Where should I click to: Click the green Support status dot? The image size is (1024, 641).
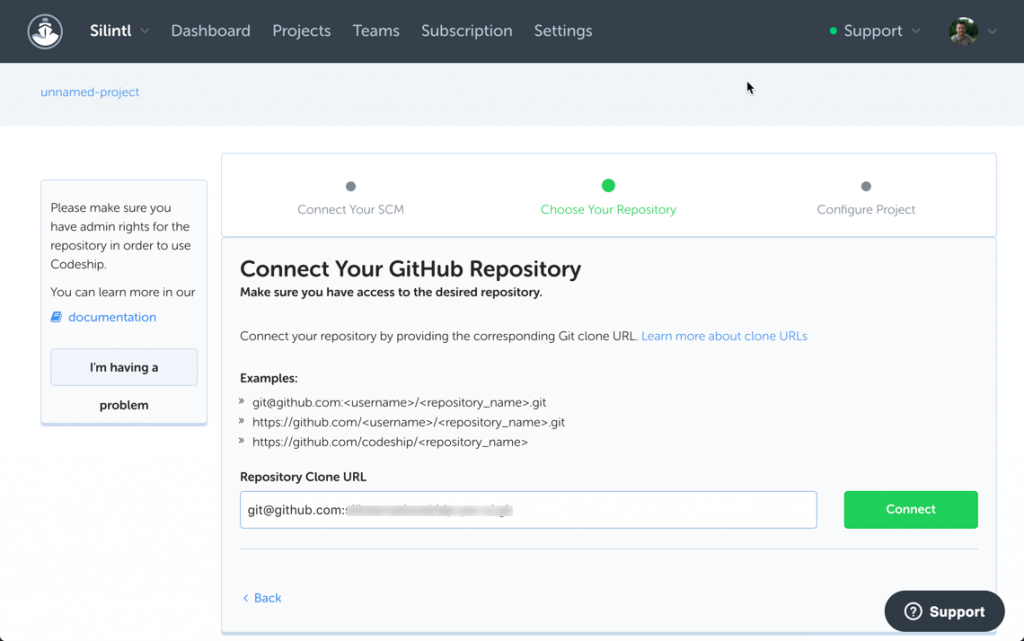[833, 31]
